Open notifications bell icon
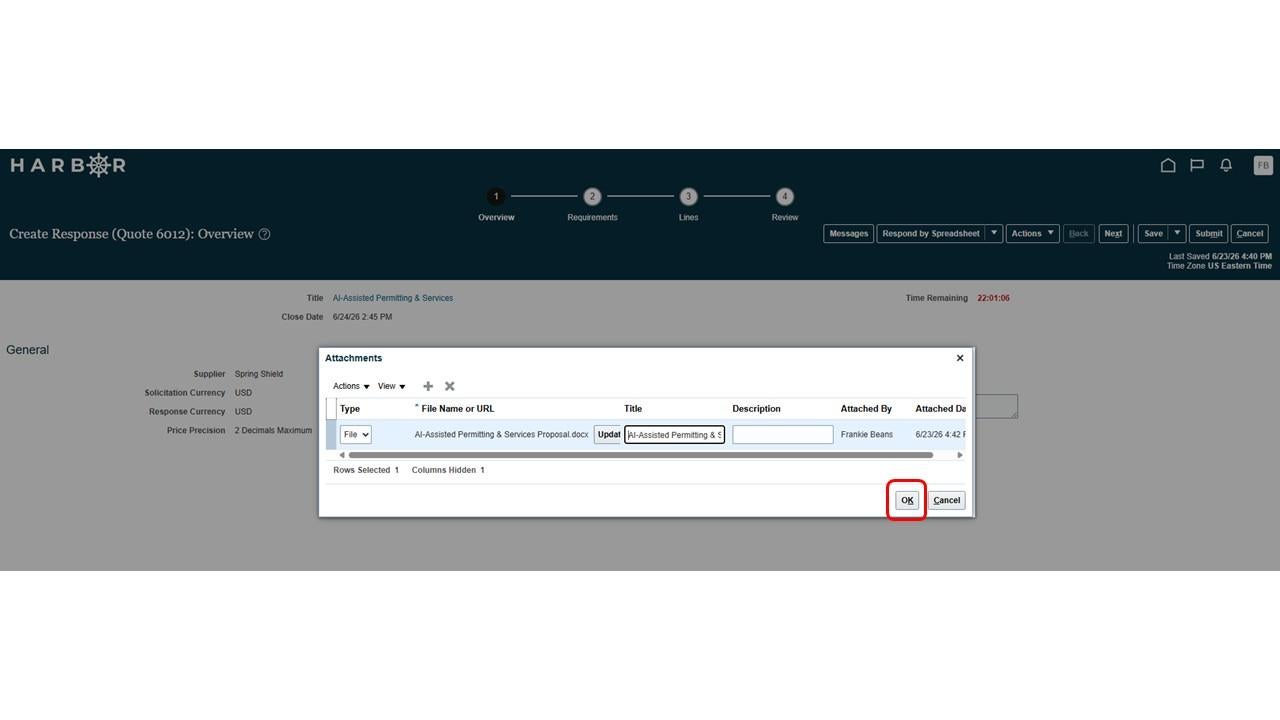1280x720 pixels. 1226,165
